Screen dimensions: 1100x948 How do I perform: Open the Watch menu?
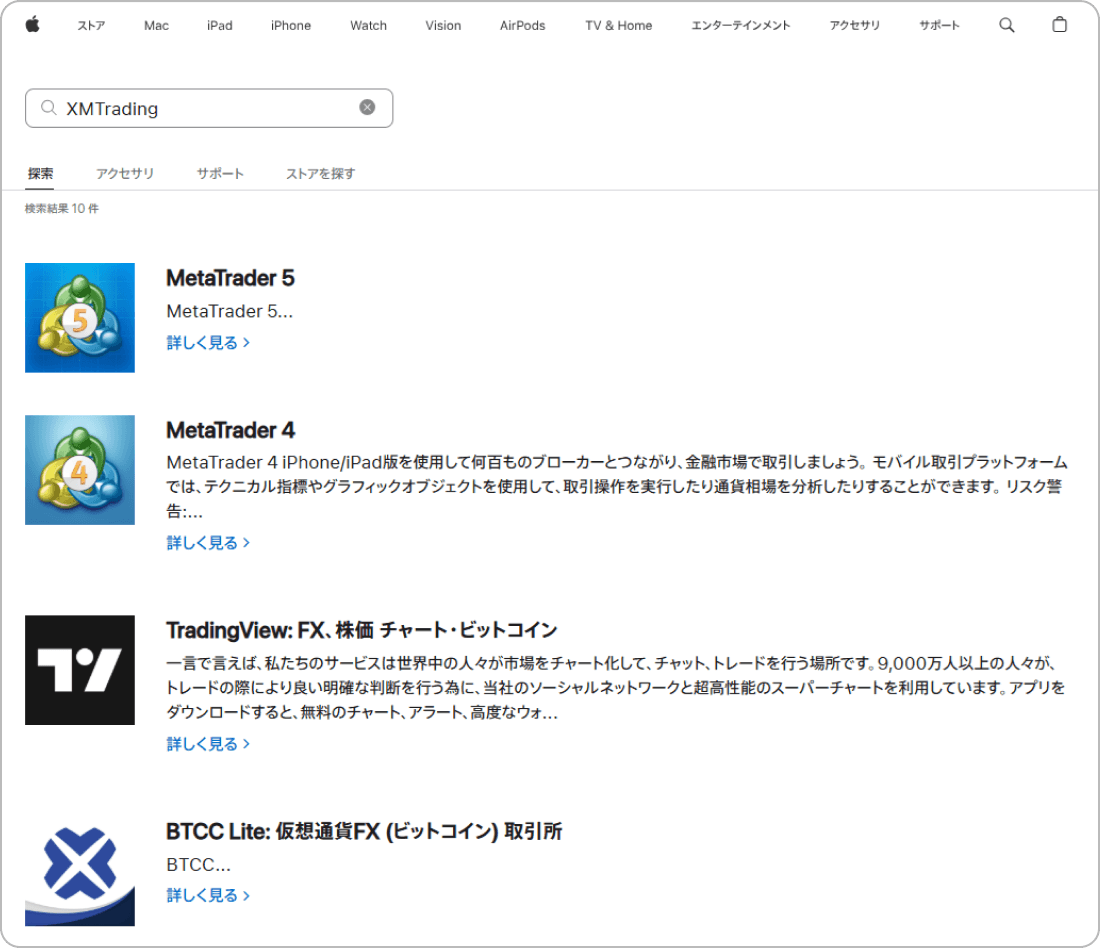point(368,26)
